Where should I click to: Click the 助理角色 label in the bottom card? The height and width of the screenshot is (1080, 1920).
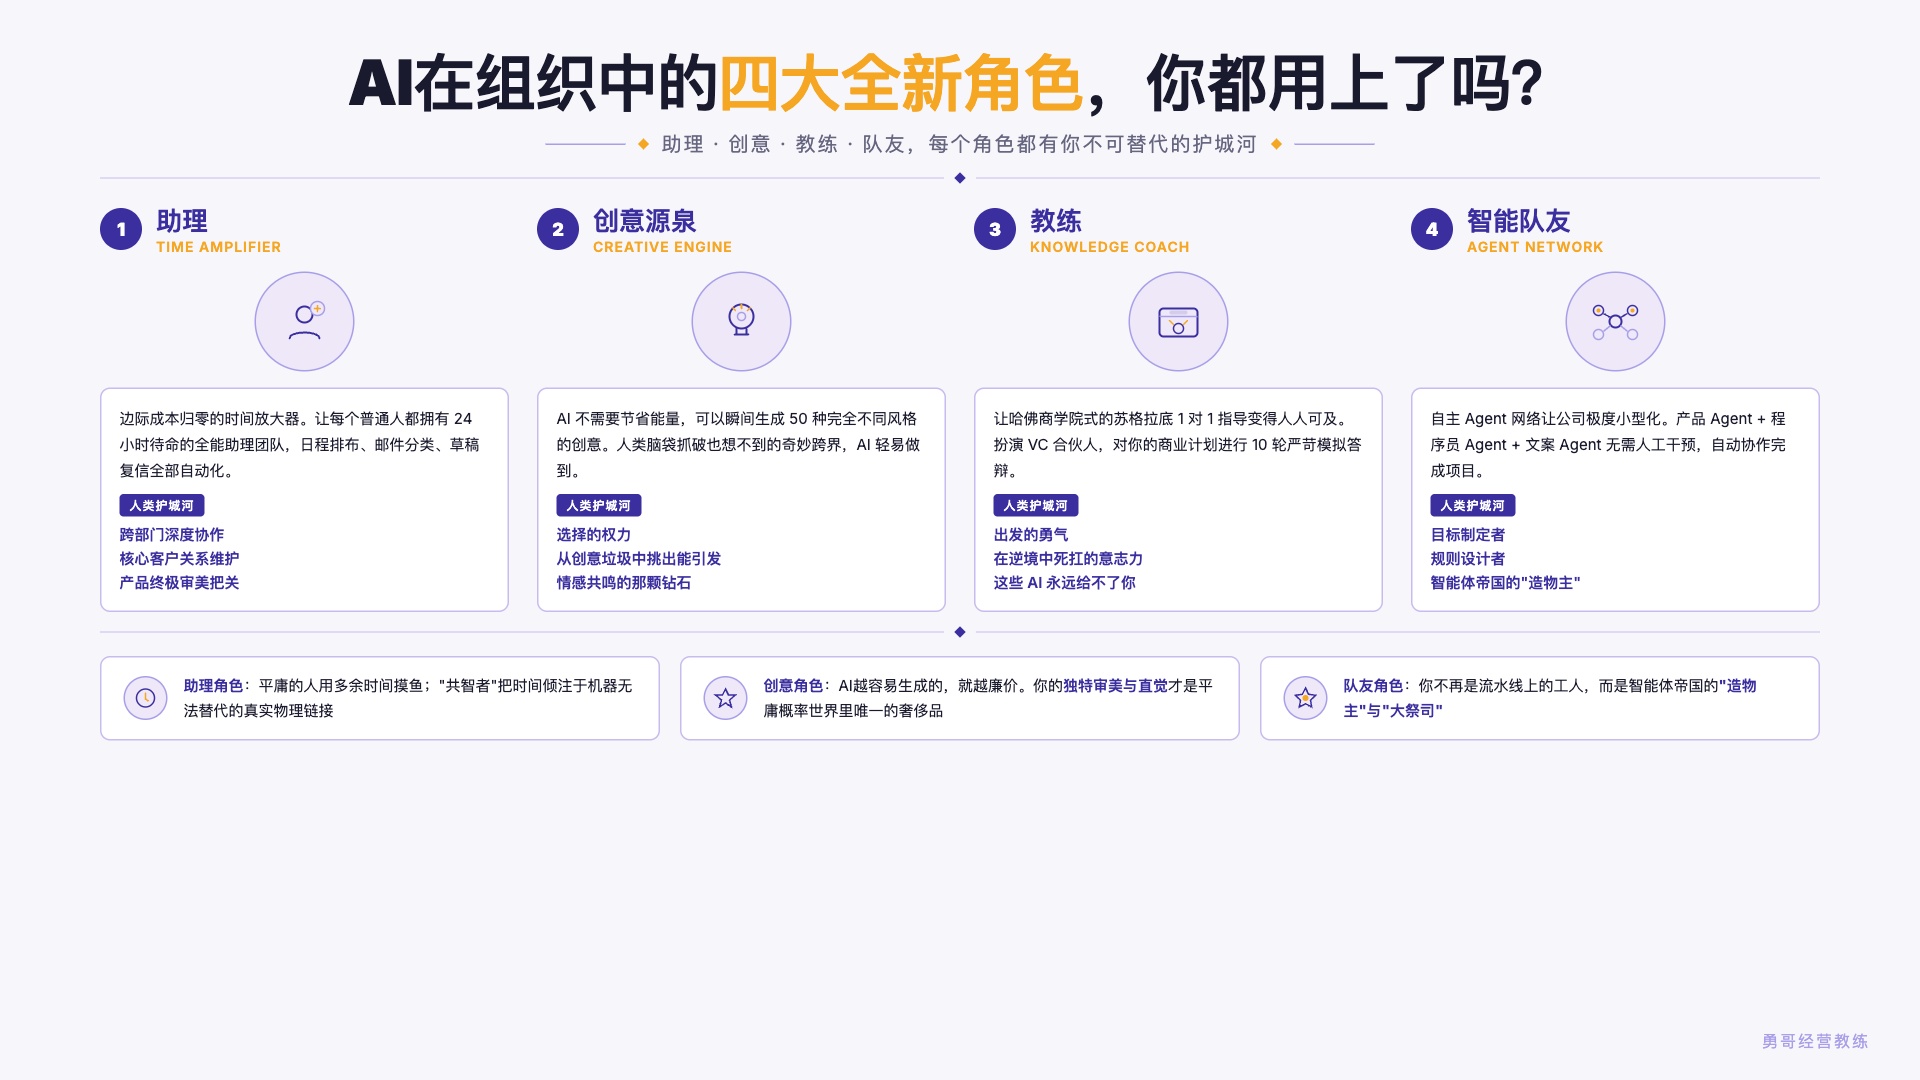click(213, 686)
